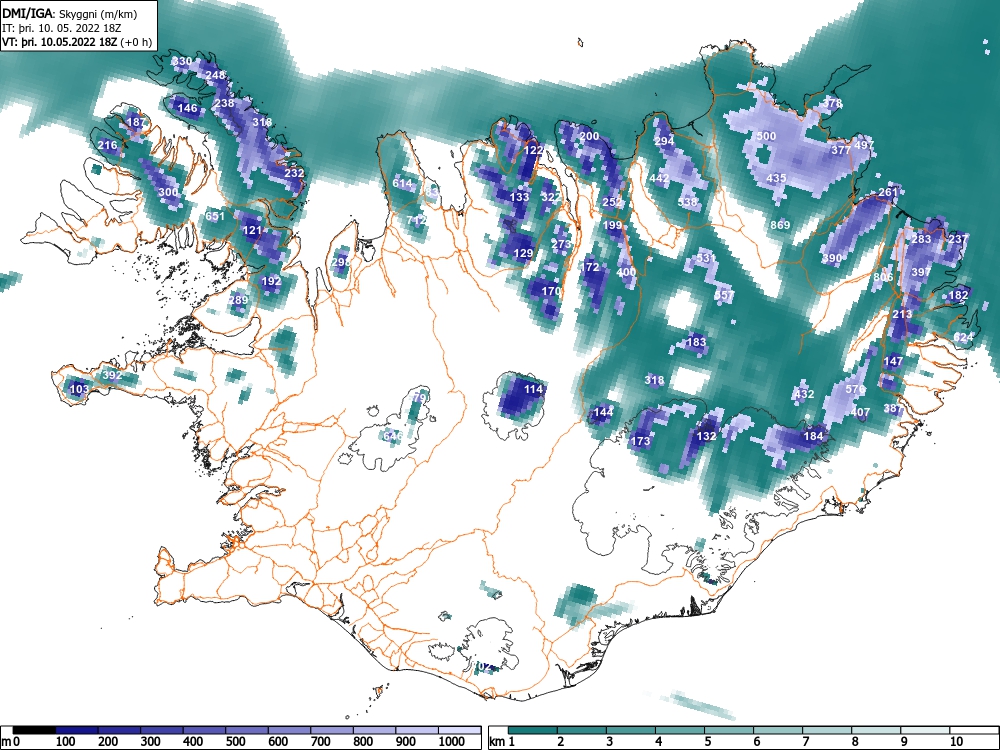Click the visibility value 294 on the map
This screenshot has height=750, width=1000.
click(x=664, y=140)
